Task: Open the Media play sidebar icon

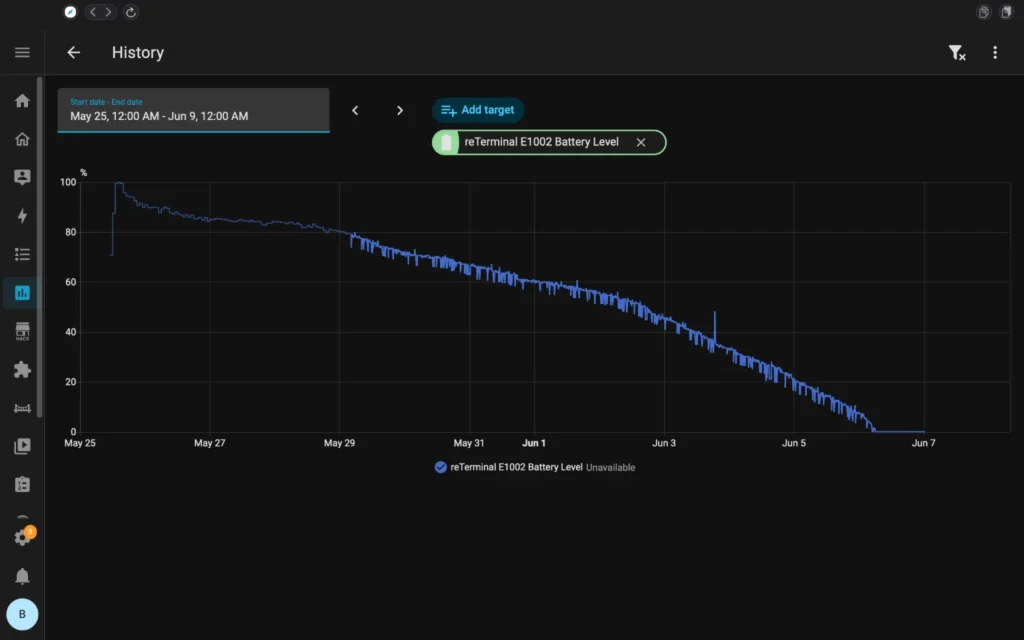Action: coord(22,446)
